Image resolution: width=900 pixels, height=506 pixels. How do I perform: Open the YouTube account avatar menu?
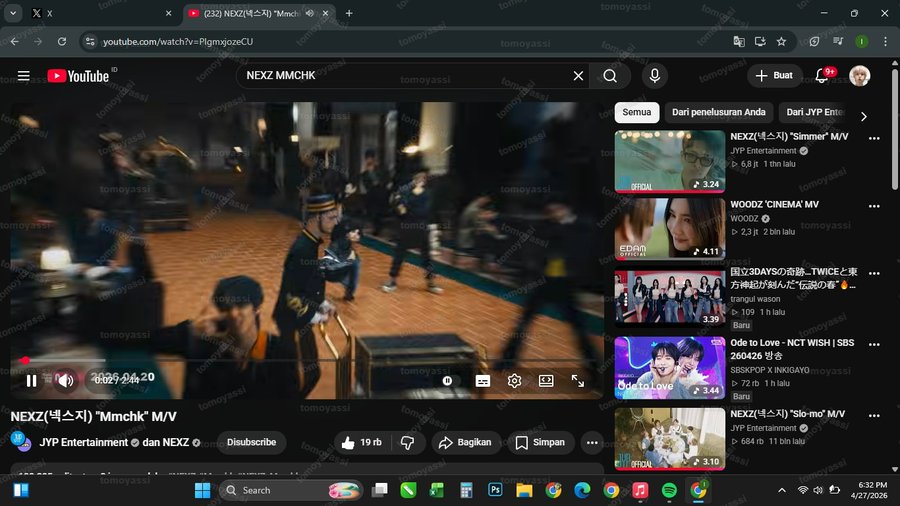859,76
